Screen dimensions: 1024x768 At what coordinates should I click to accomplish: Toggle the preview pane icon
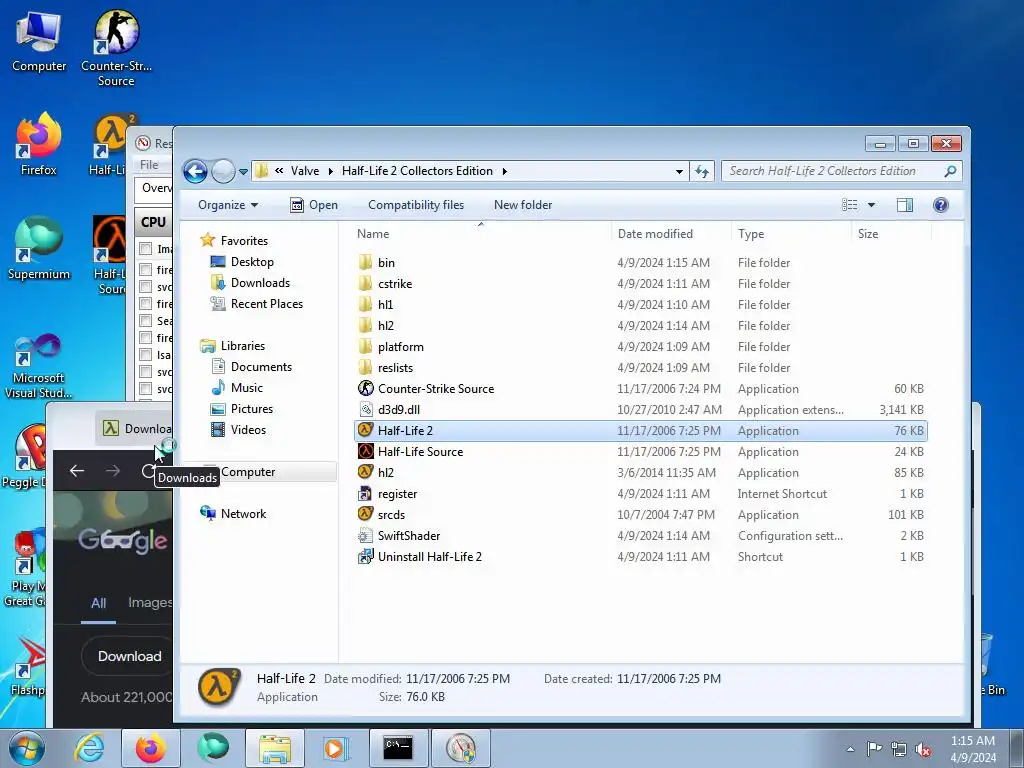(904, 205)
